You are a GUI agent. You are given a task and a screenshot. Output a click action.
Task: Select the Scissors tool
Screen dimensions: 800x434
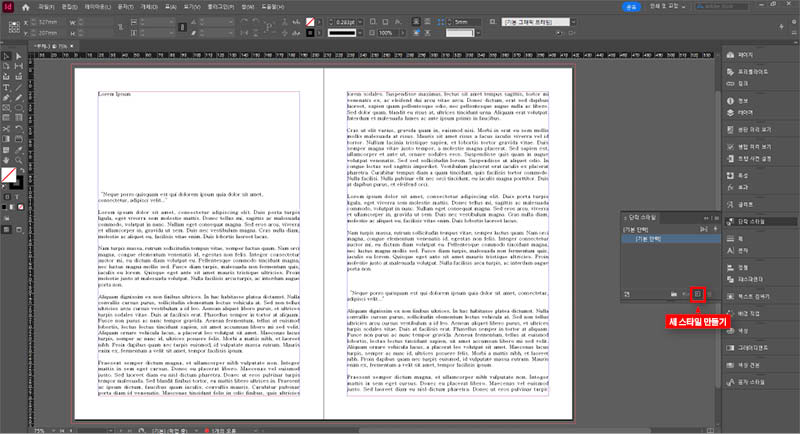7,129
